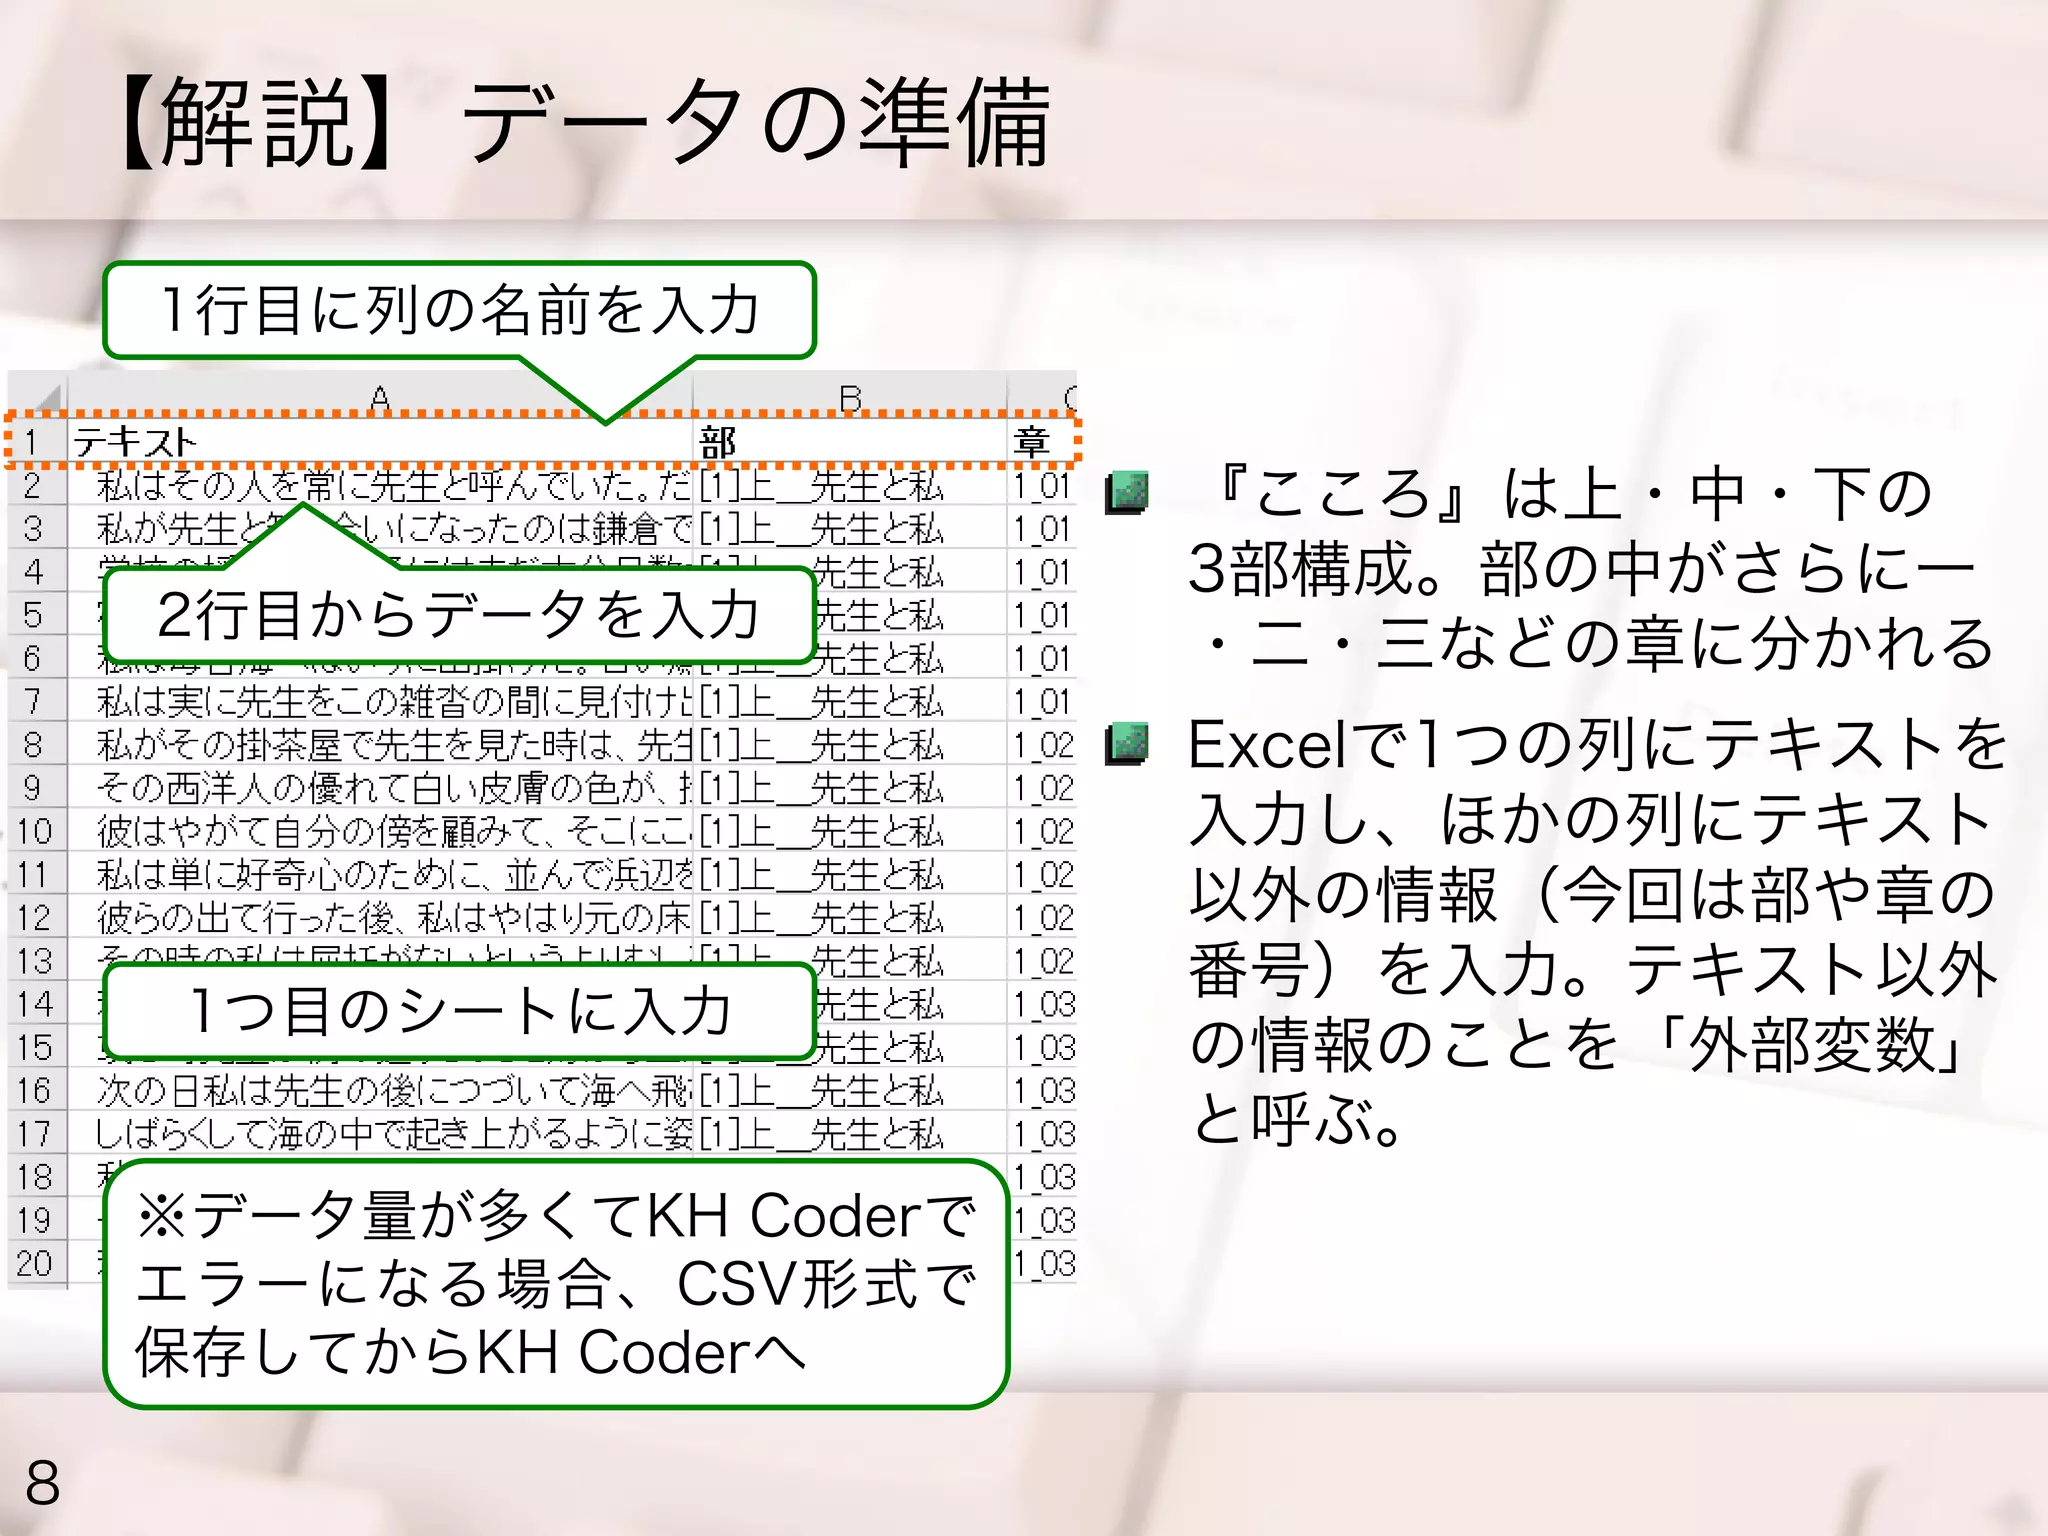Image resolution: width=2048 pixels, height=1536 pixels.
Task: Click the CSV形式 note callout box
Action: (x=556, y=1284)
